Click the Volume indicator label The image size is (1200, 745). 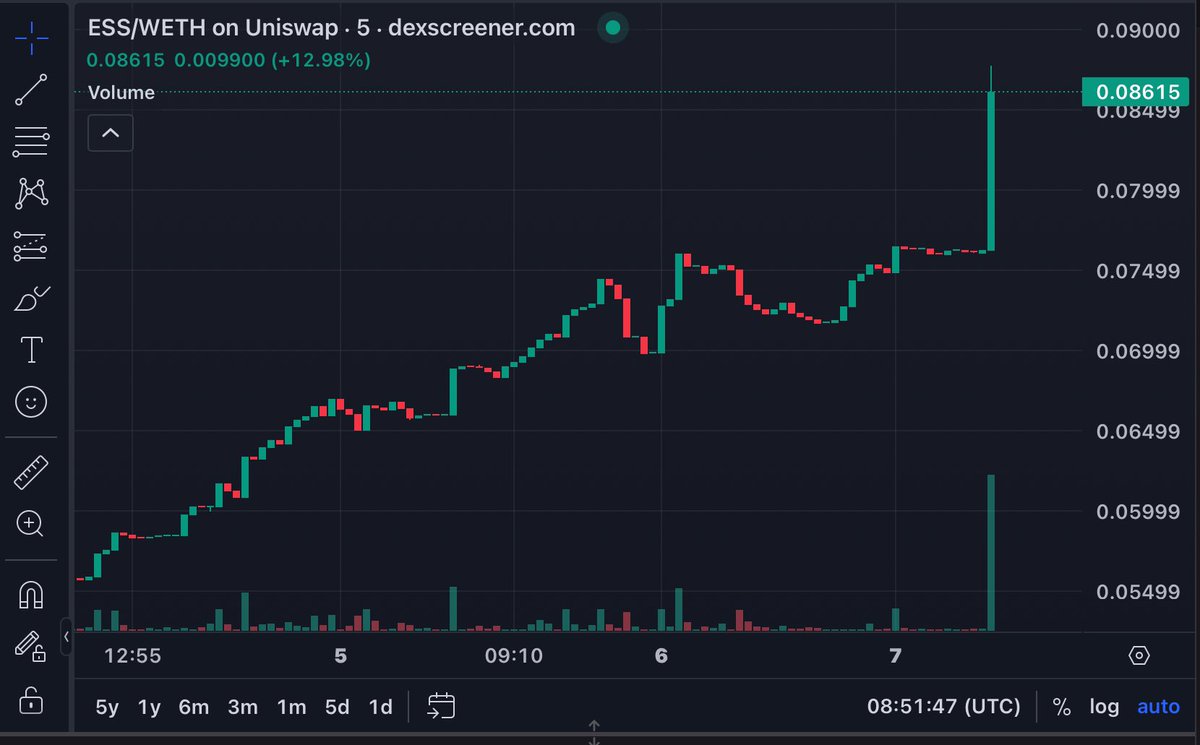tap(121, 93)
